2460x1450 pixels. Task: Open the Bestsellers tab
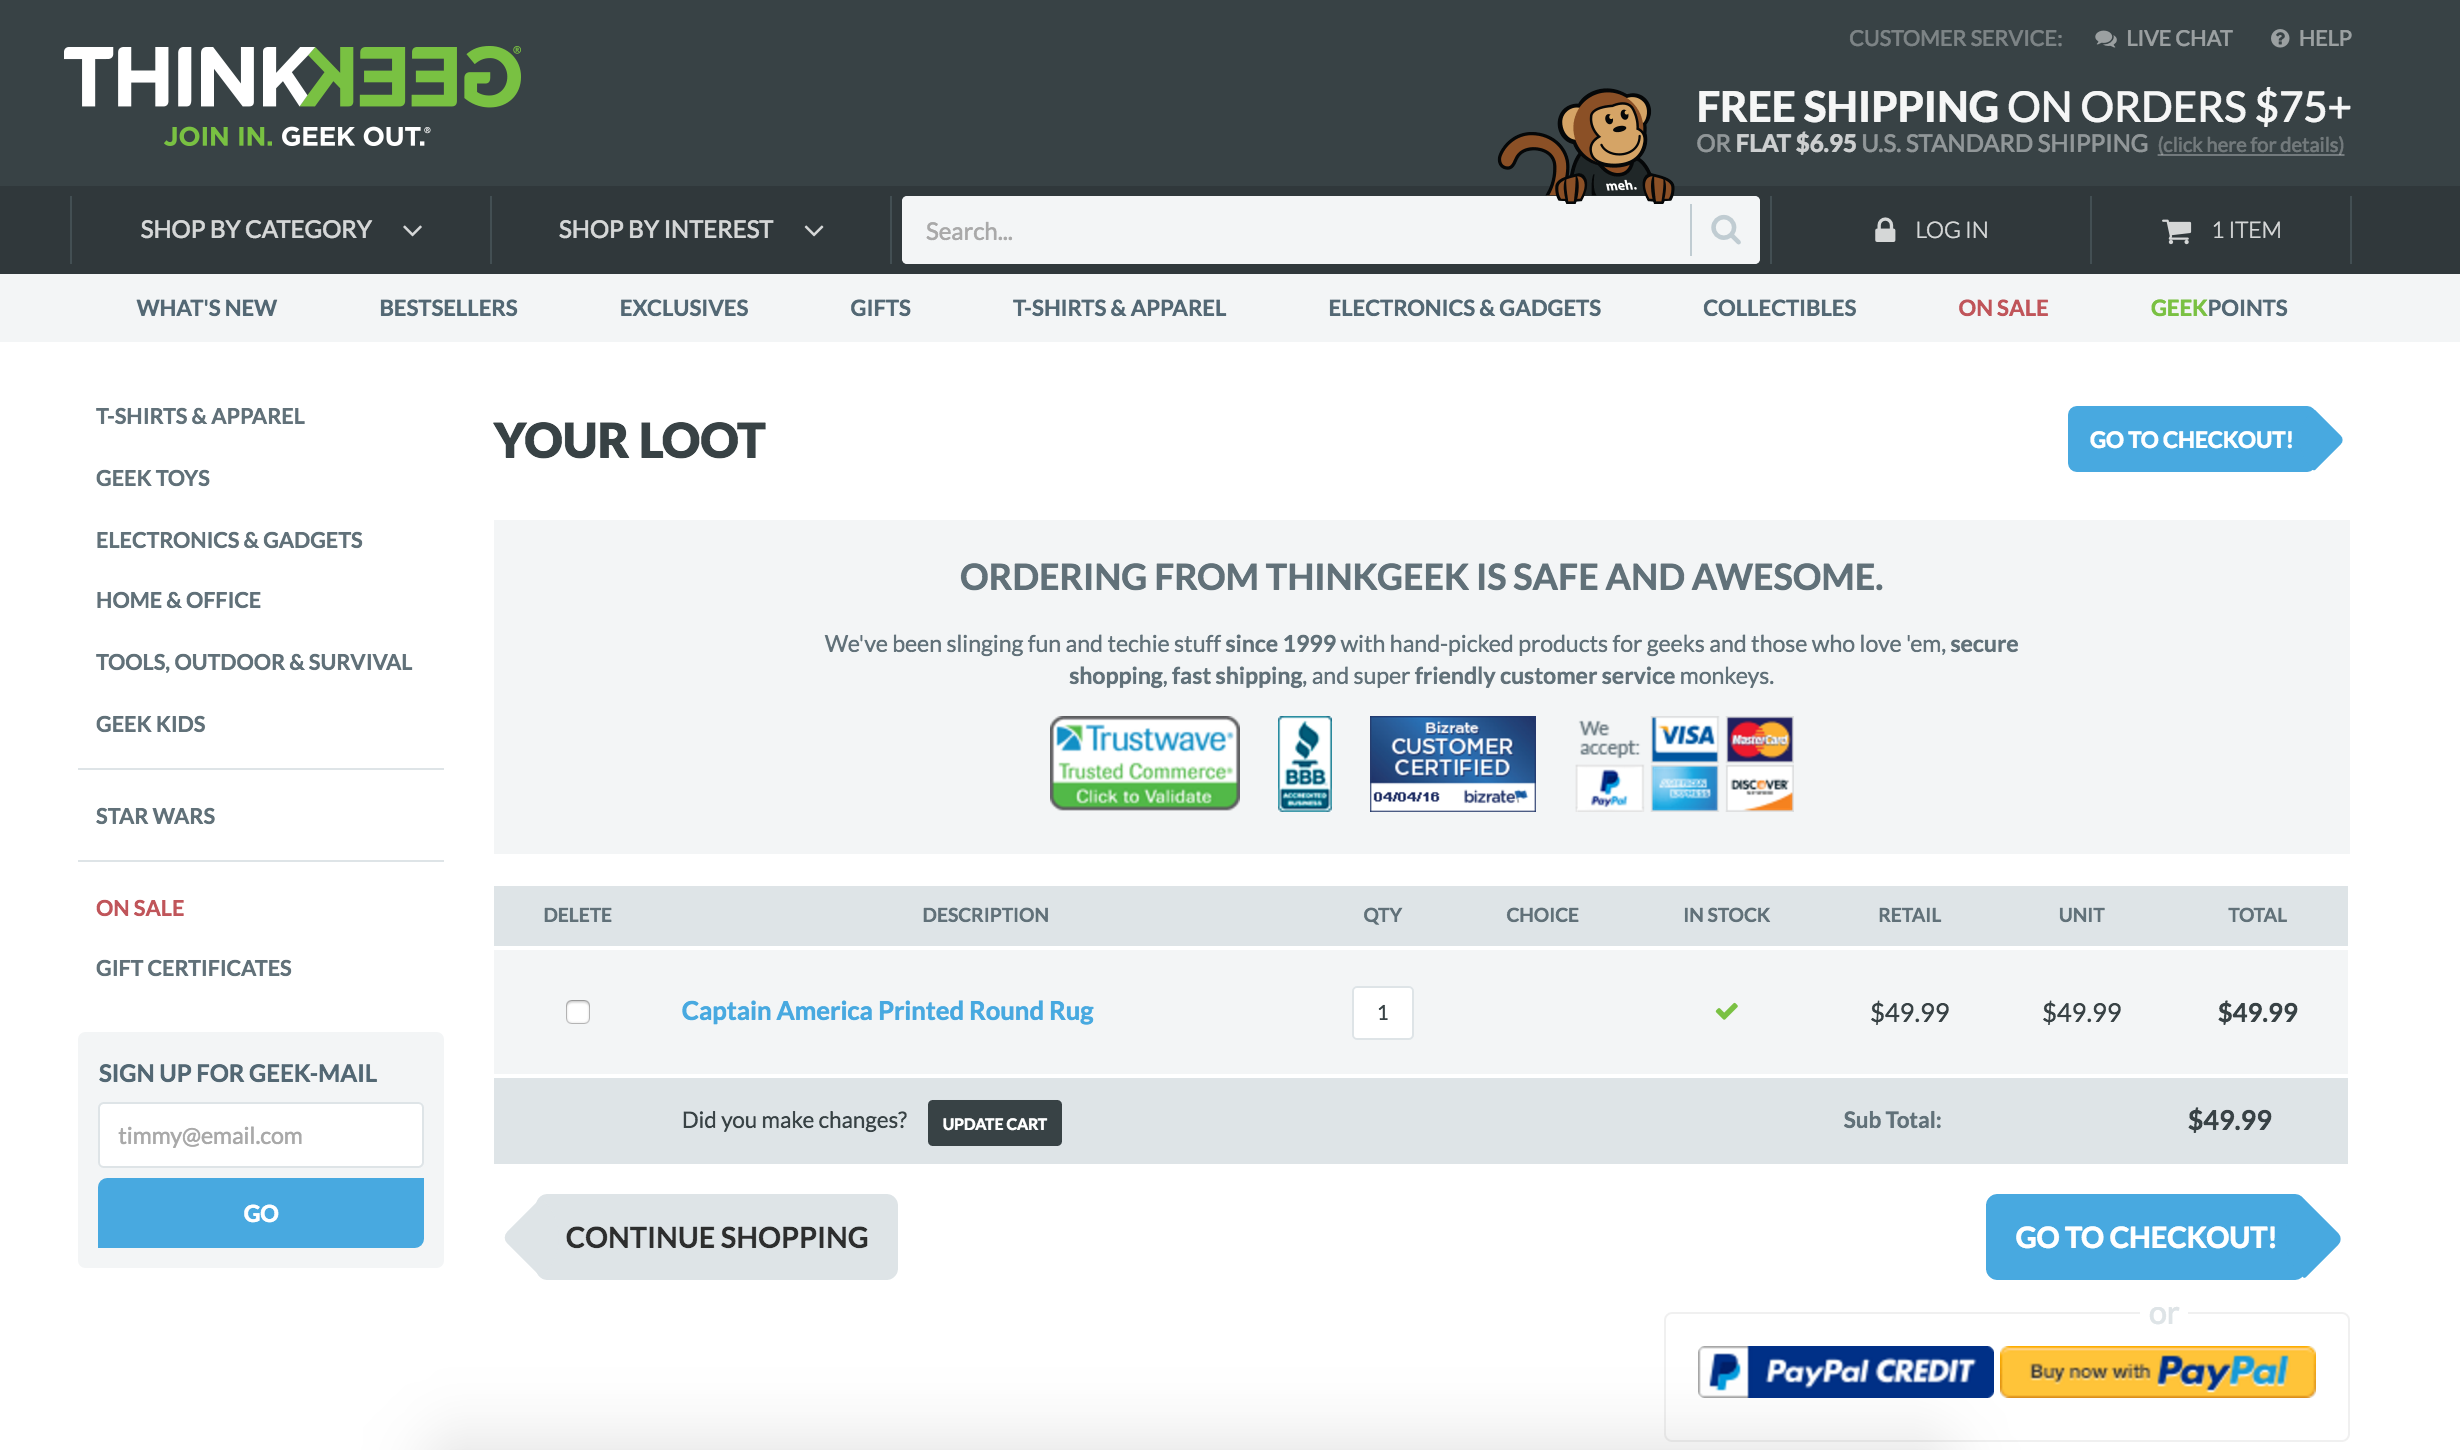point(448,308)
